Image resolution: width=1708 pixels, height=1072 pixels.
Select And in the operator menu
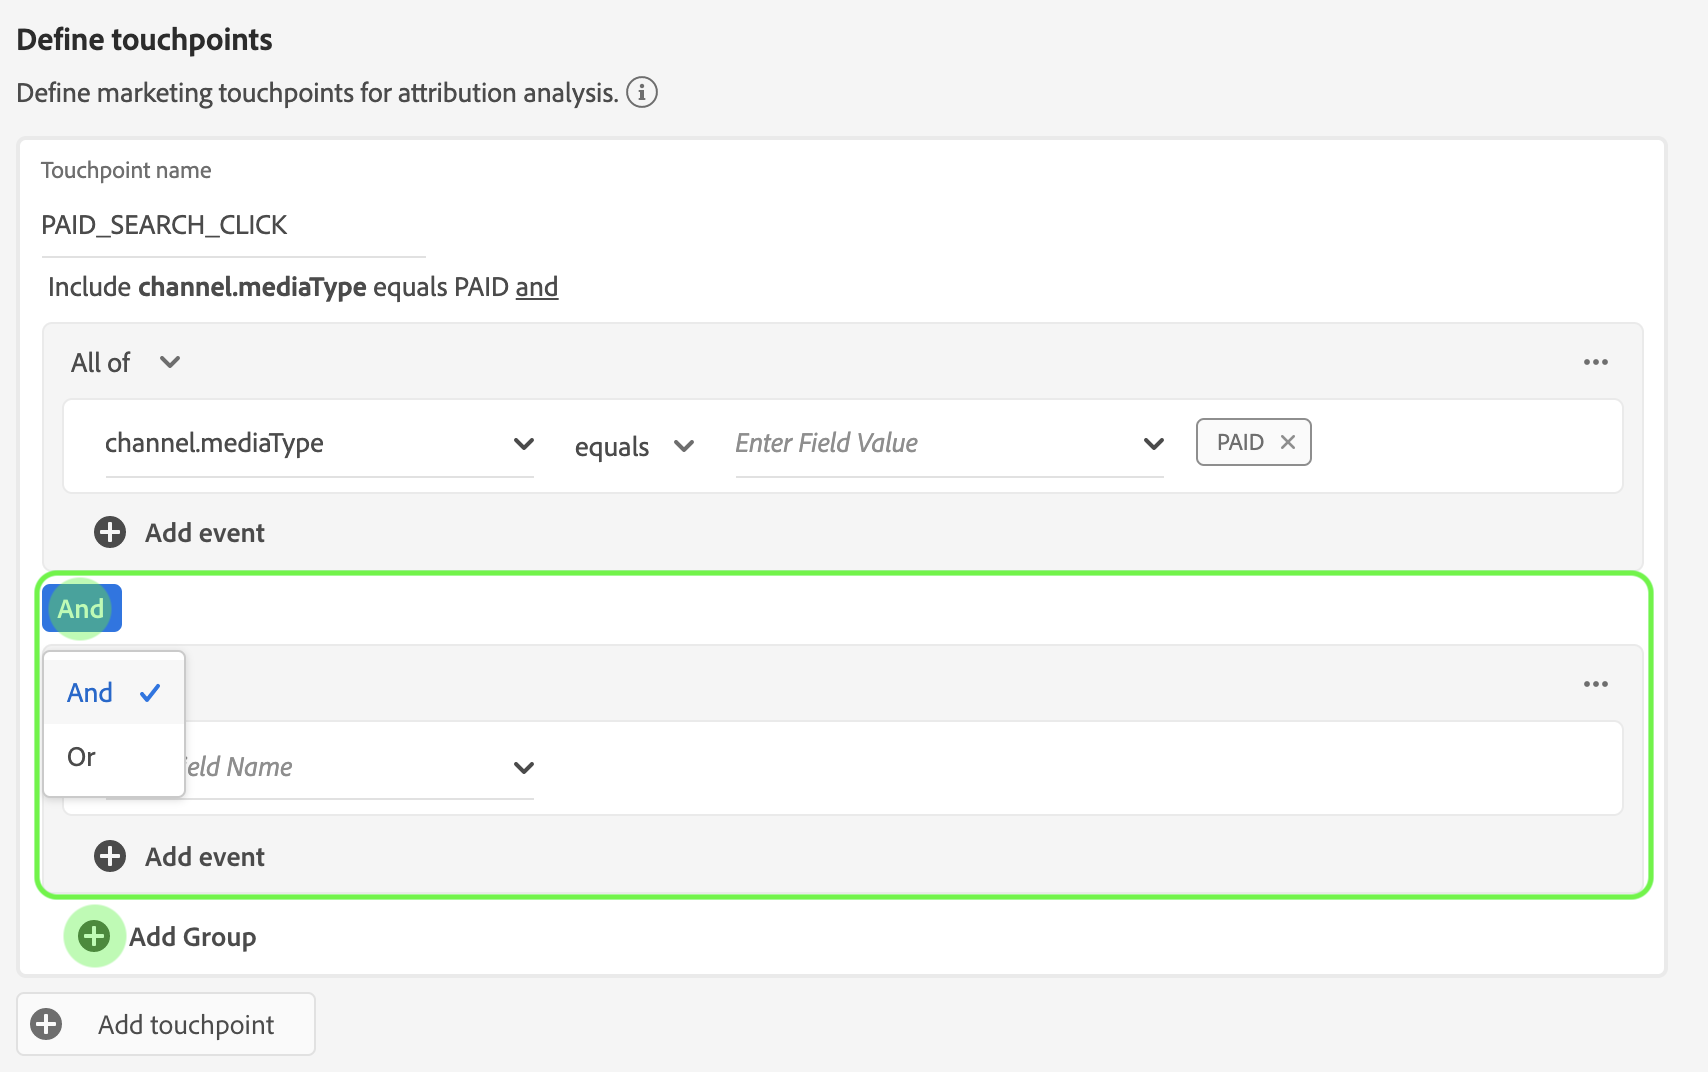90,693
